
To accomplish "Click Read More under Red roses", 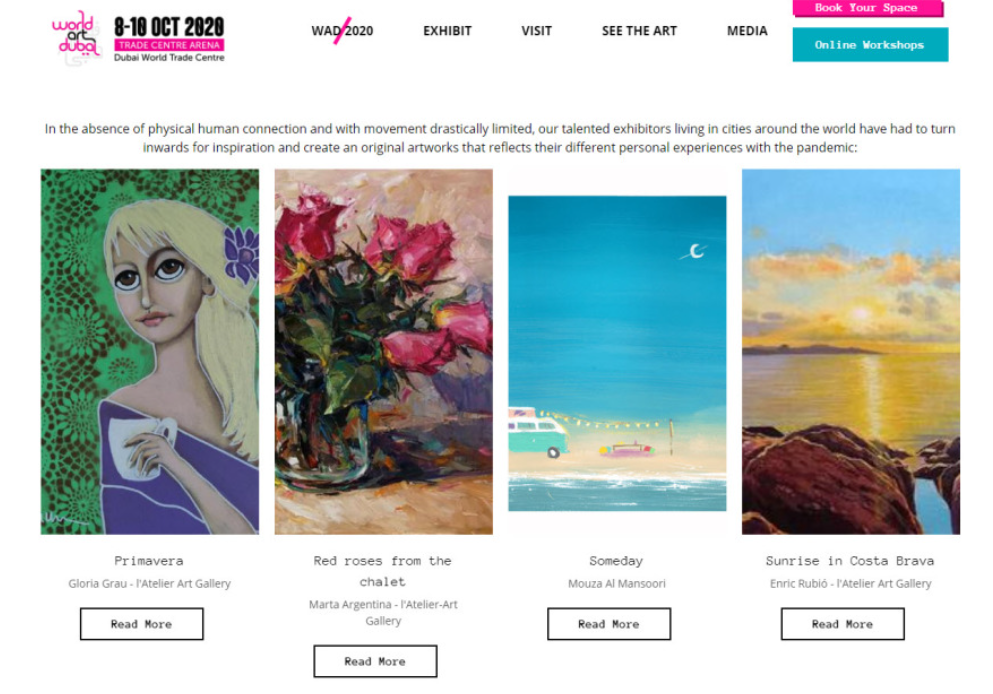I will pos(376,661).
